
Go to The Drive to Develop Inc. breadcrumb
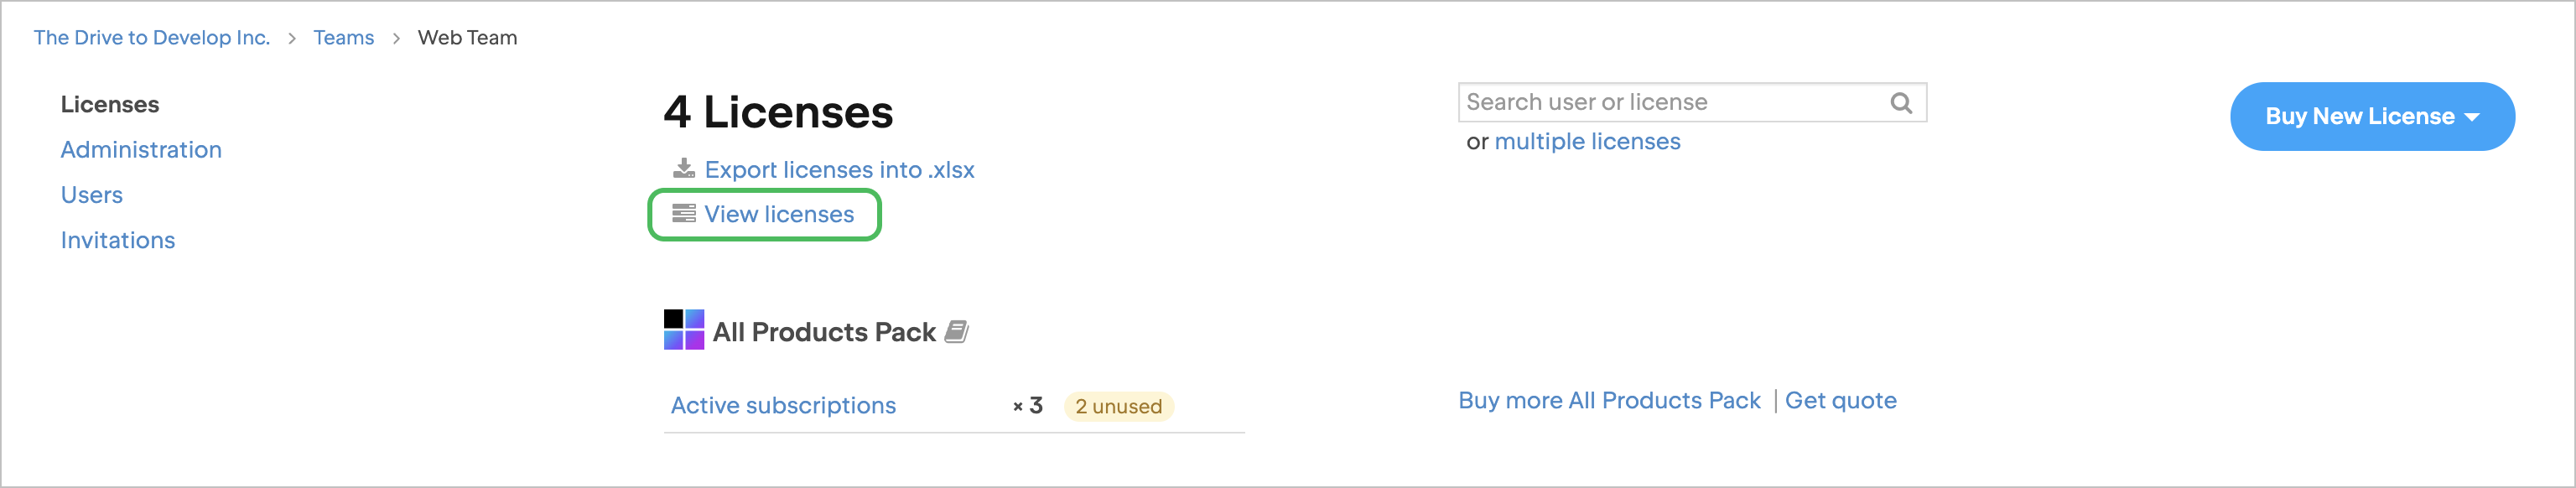(x=152, y=38)
